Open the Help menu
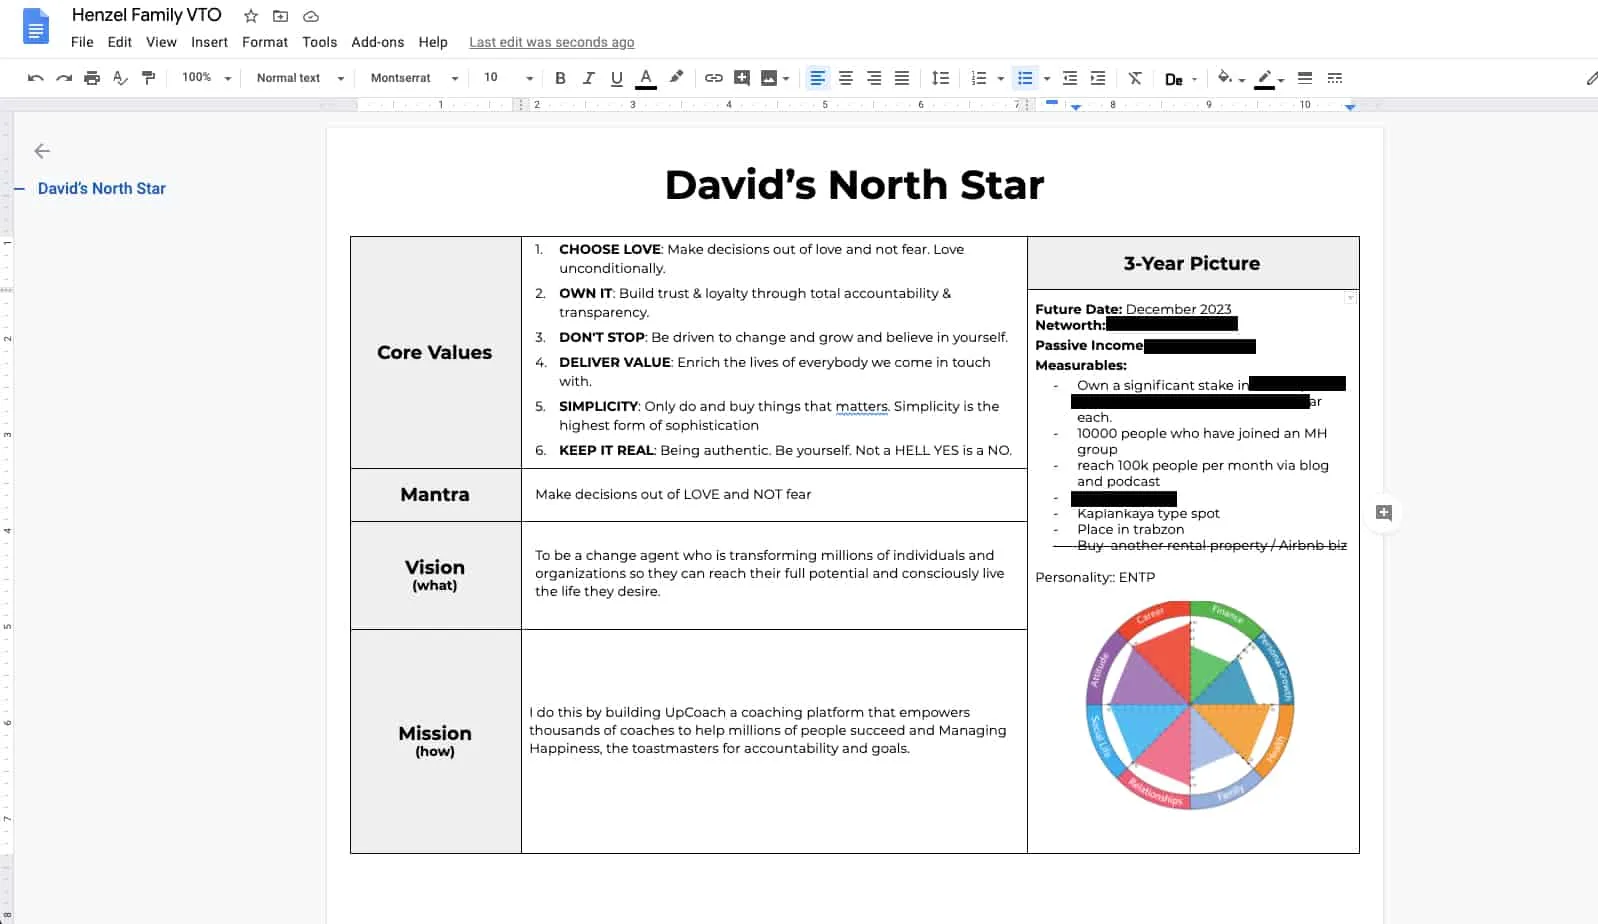 pyautogui.click(x=433, y=42)
